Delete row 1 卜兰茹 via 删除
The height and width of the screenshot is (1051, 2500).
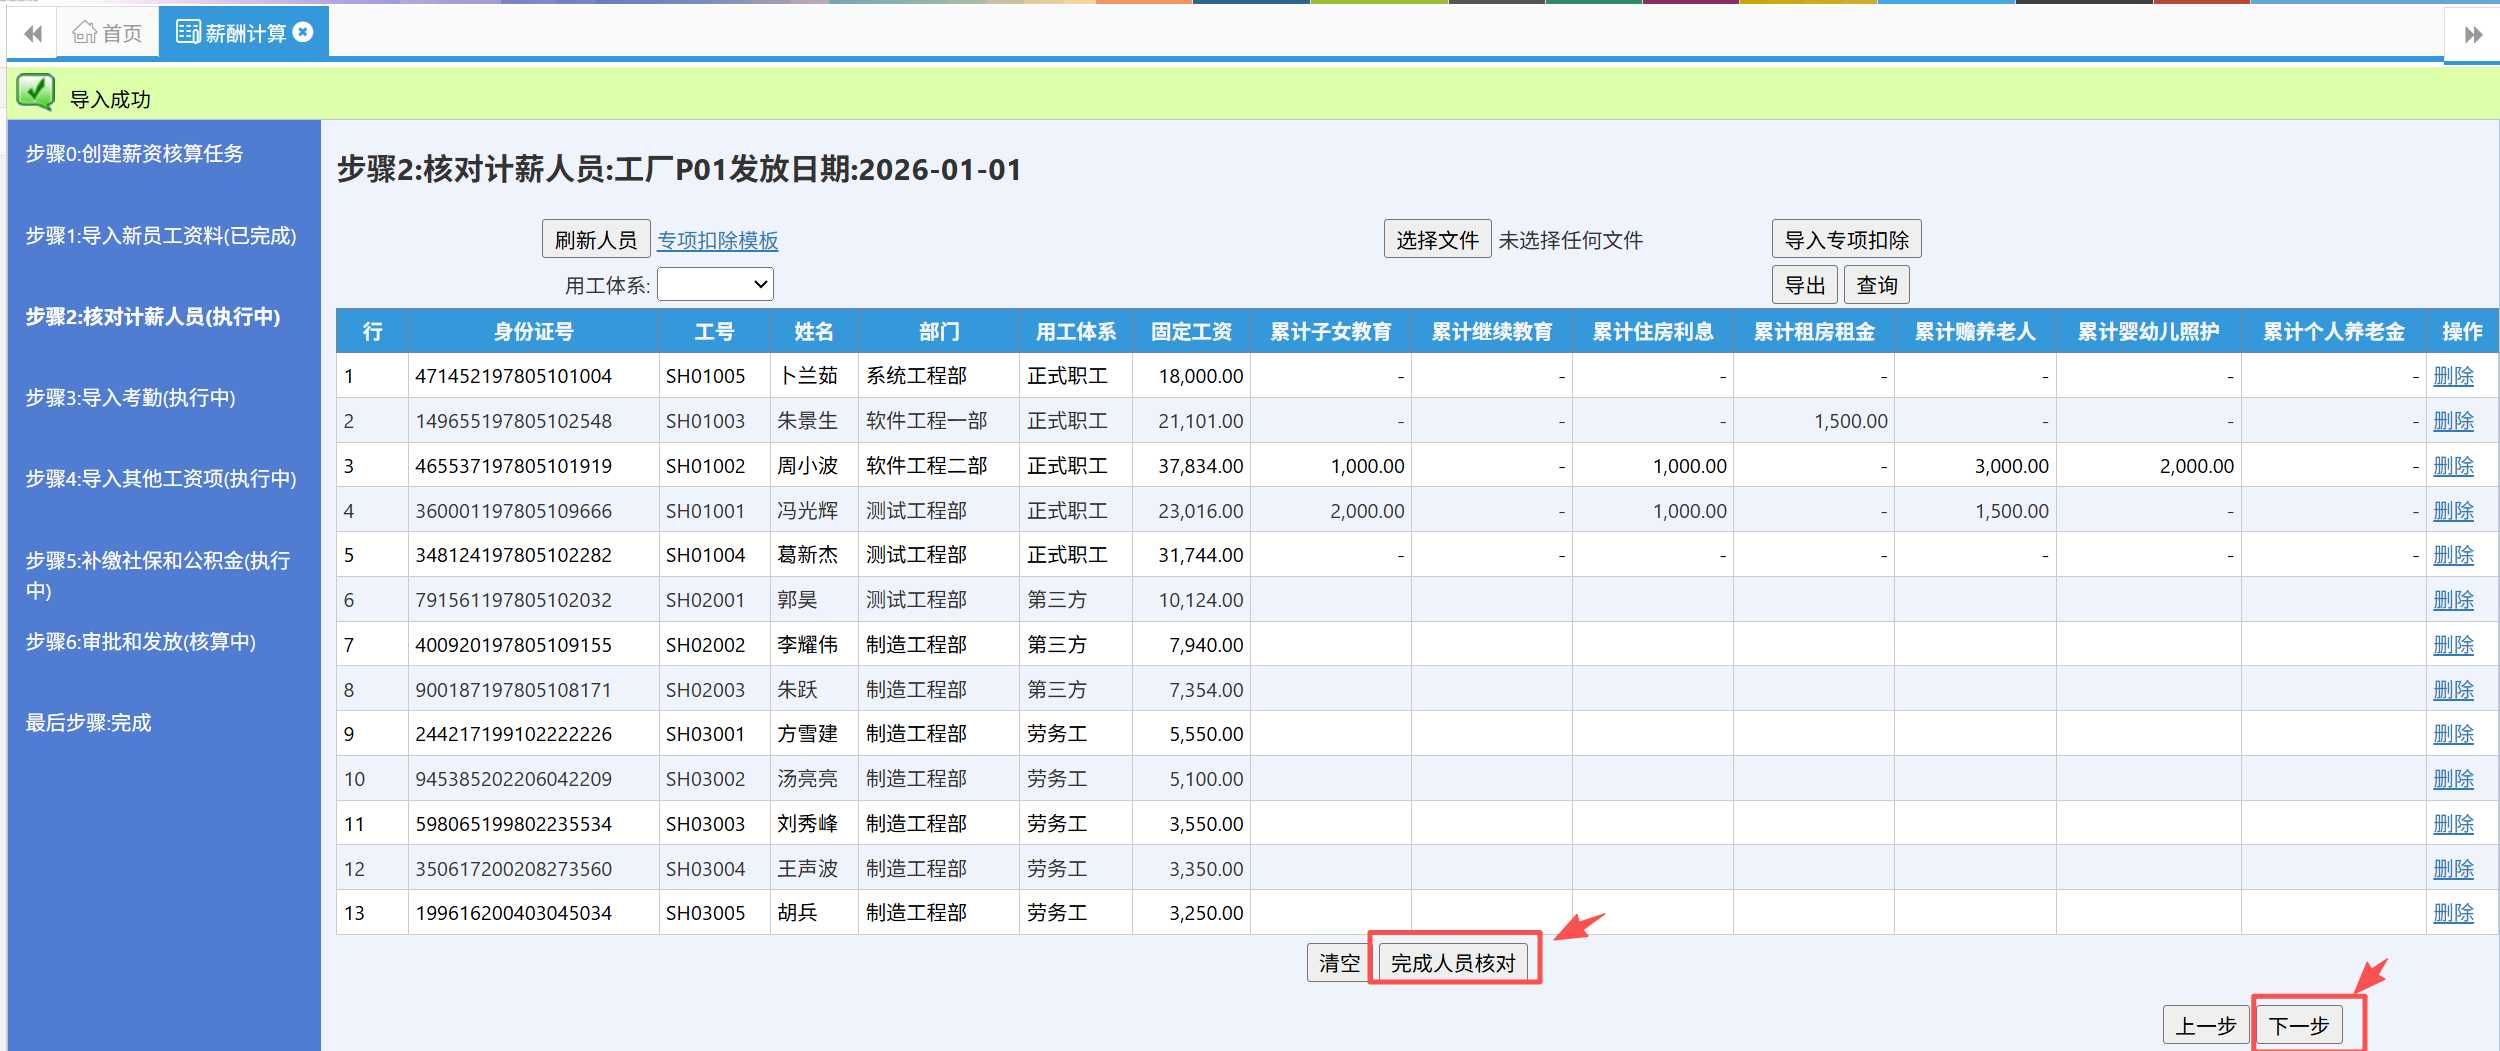(x=2453, y=376)
